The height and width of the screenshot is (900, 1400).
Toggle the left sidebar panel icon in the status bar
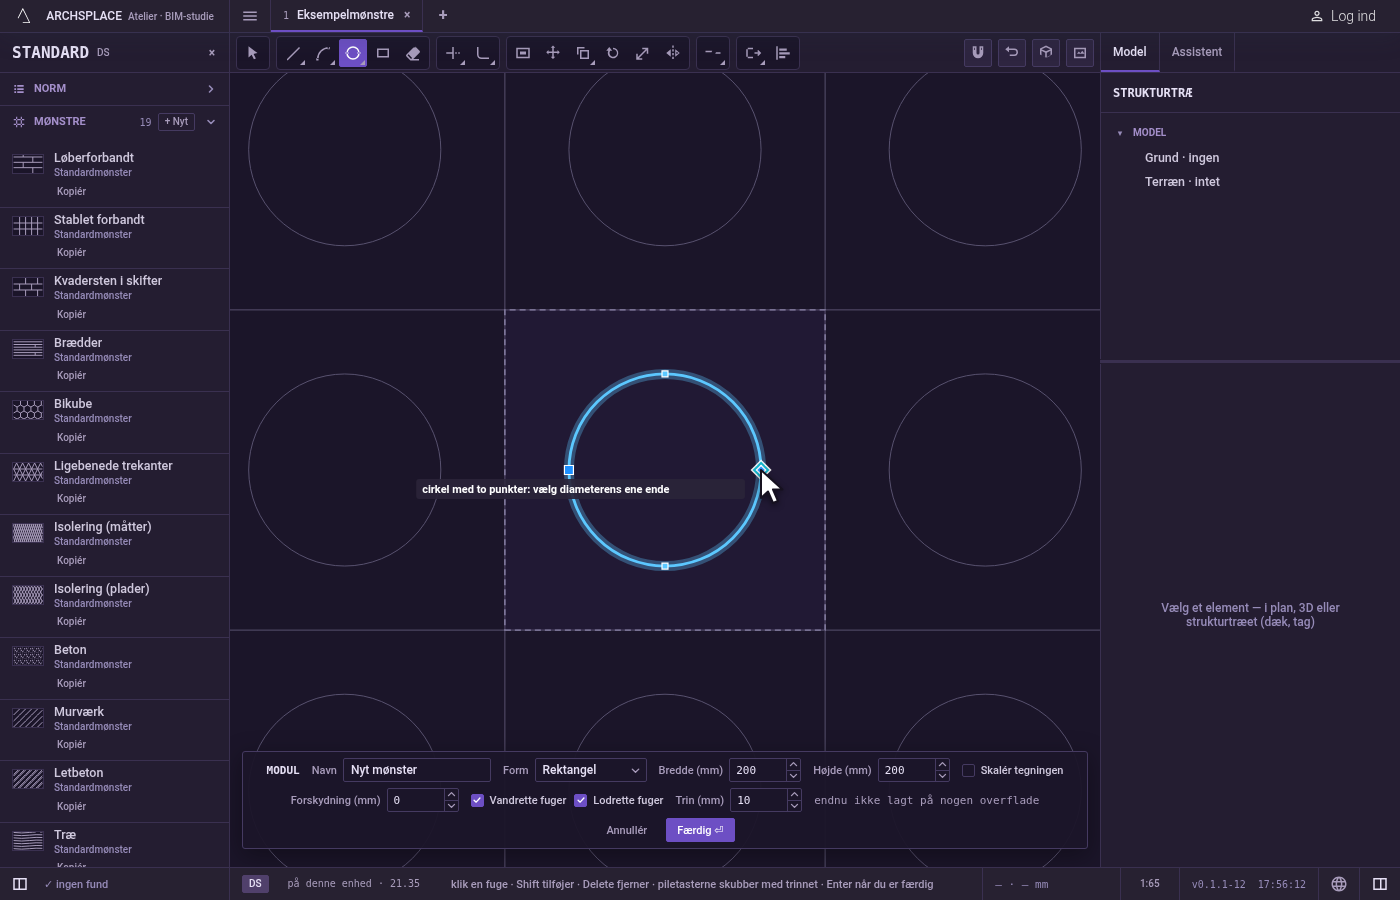[20, 884]
